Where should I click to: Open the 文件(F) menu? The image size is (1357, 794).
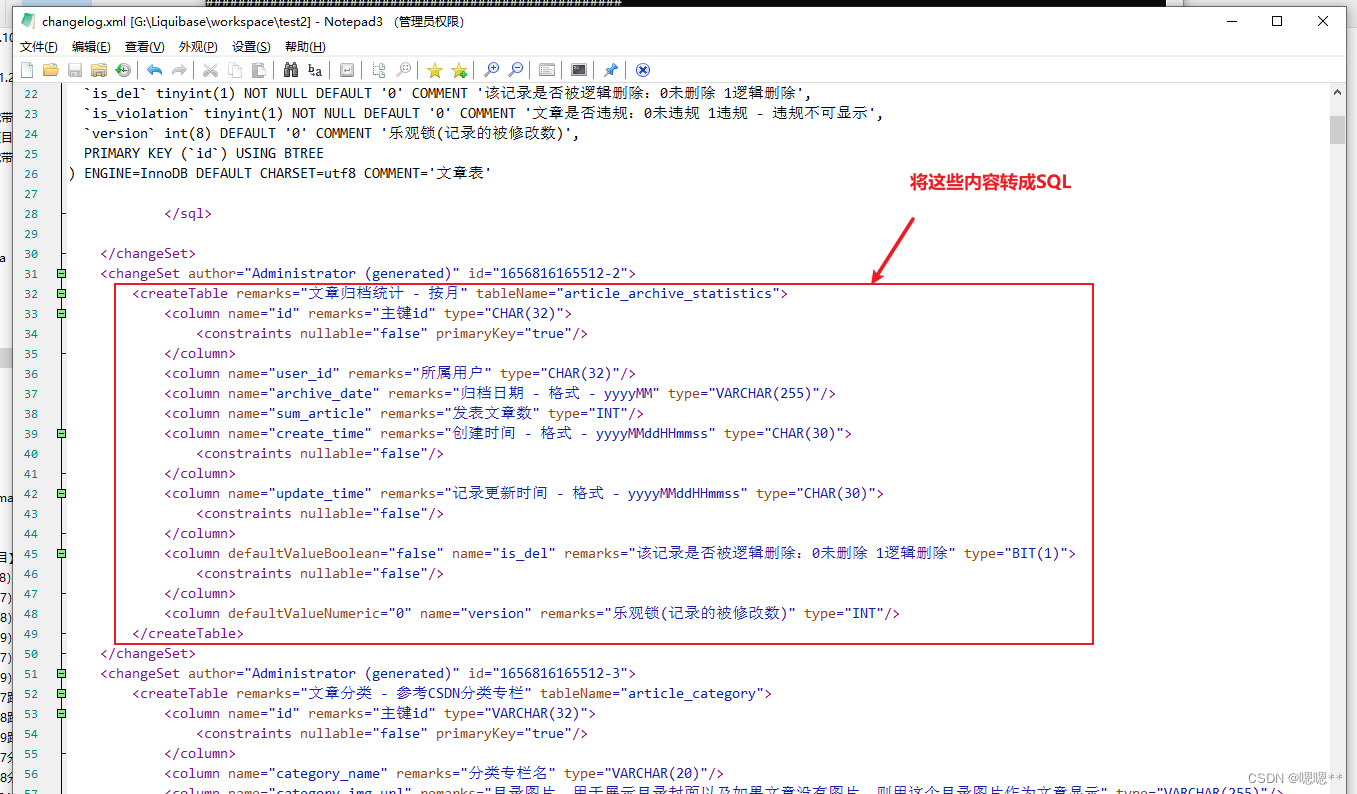[39, 47]
